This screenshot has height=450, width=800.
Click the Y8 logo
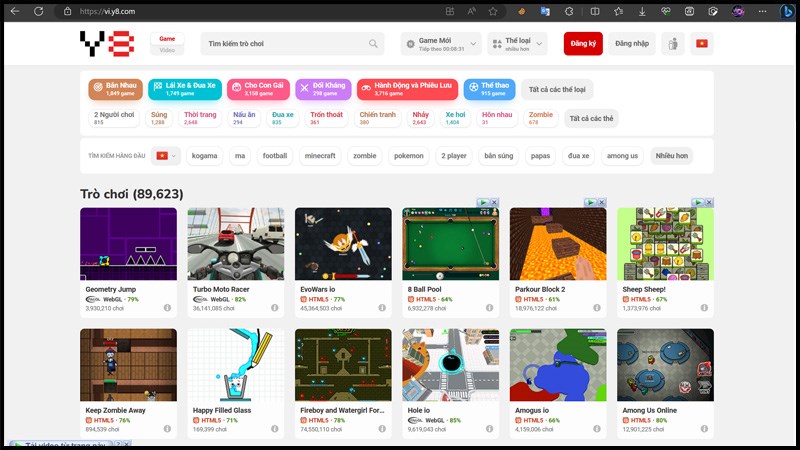[x=106, y=44]
